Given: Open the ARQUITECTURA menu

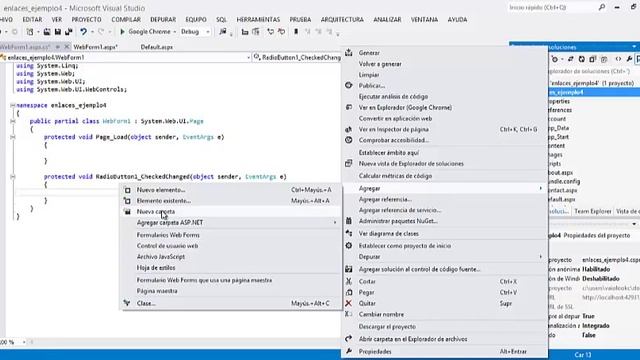Looking at the screenshot, I should click(x=342, y=20).
